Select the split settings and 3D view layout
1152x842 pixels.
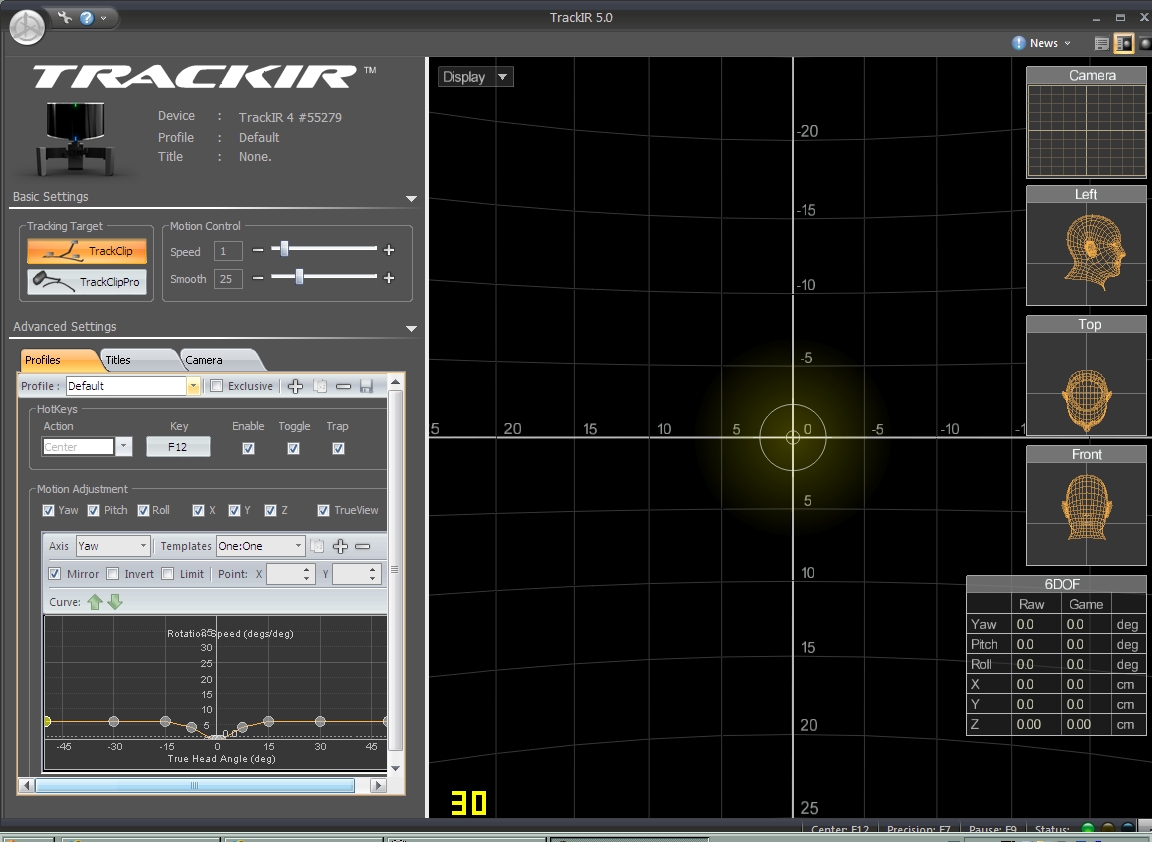point(1123,43)
